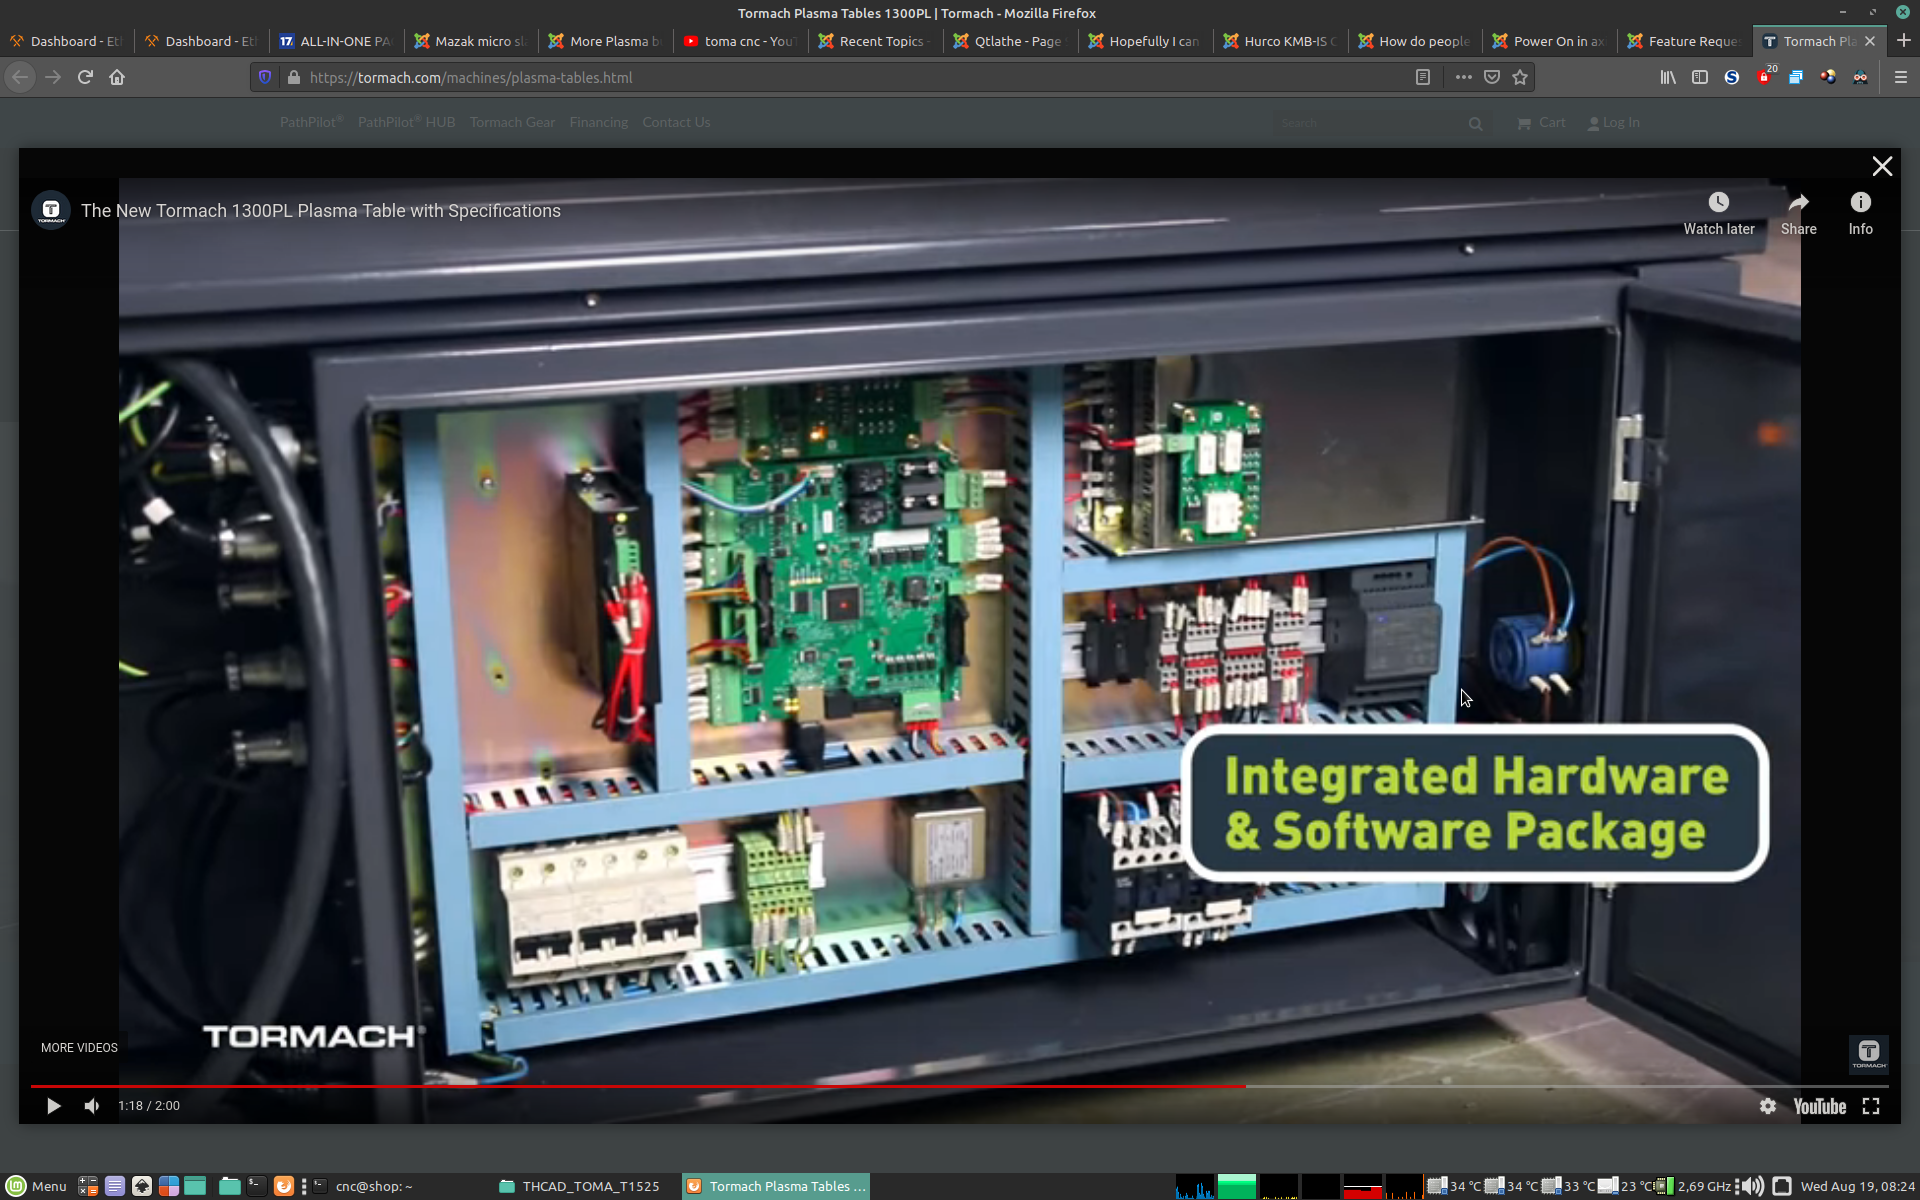Click PathPilot HUB nav link
This screenshot has height=1200, width=1920.
click(406, 122)
